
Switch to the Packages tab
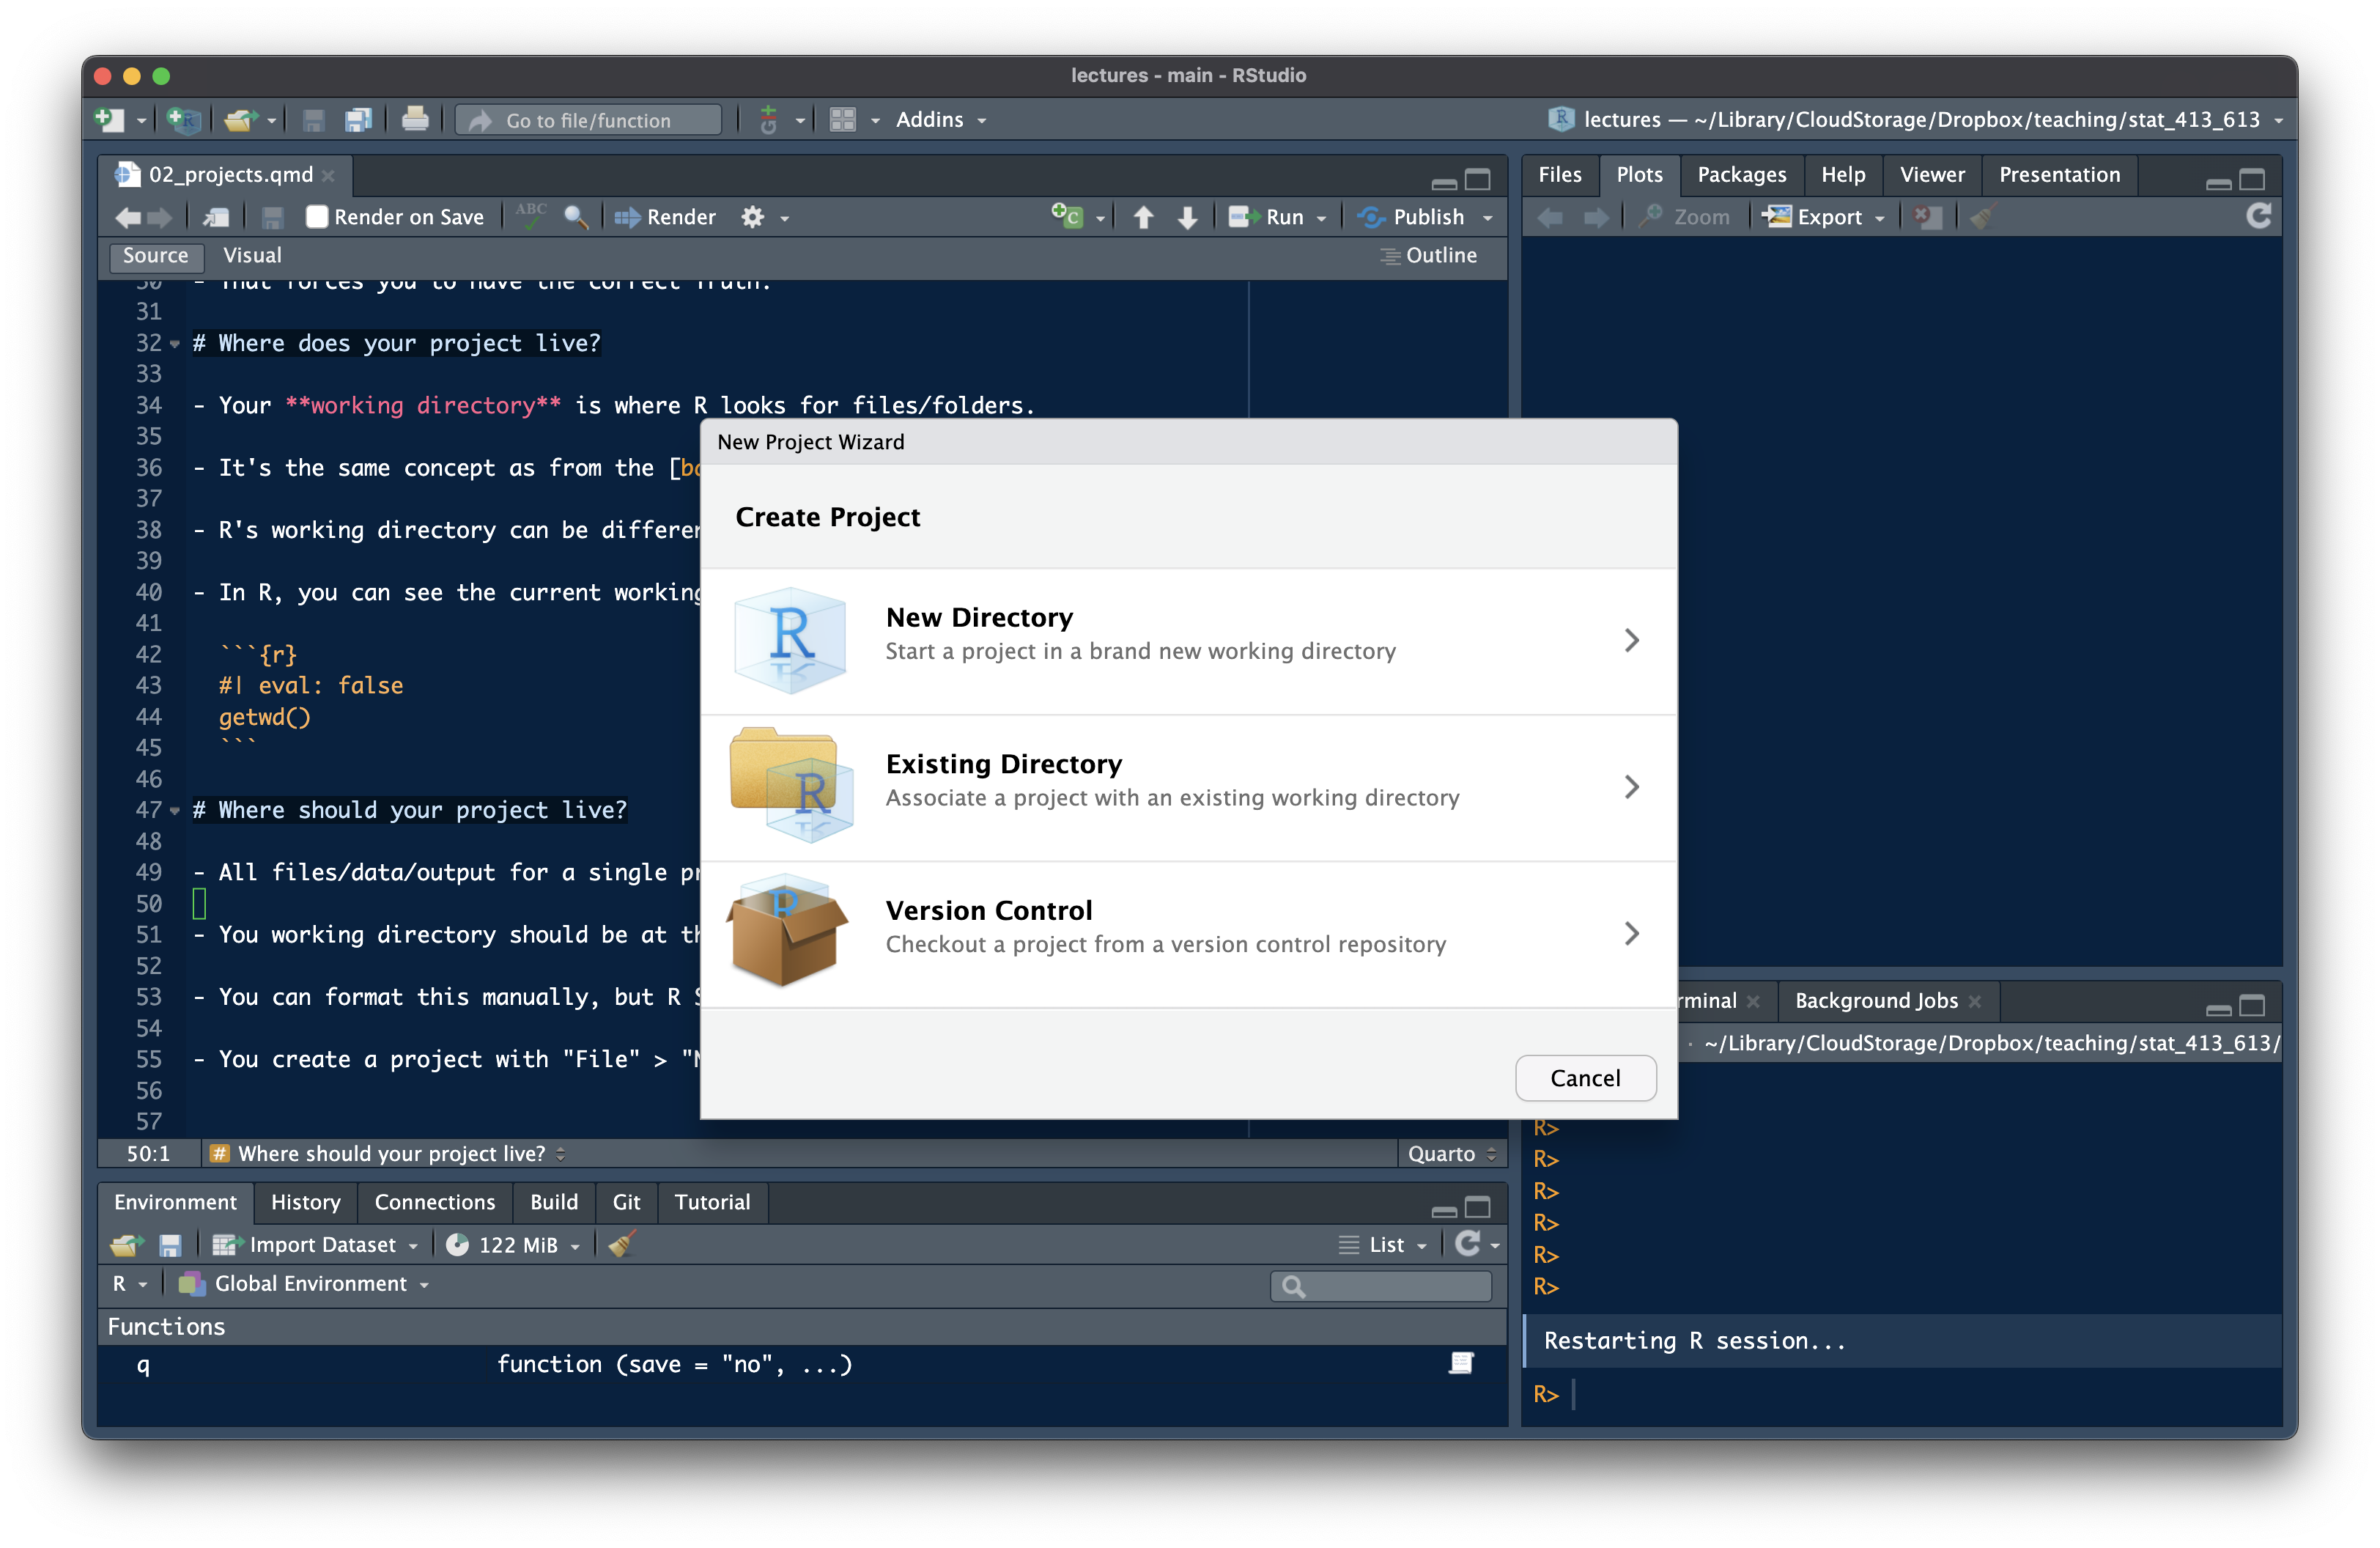coord(1741,174)
